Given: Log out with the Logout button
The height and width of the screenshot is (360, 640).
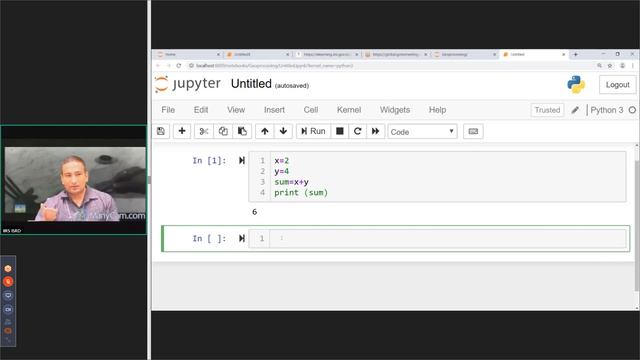Looking at the screenshot, I should tap(618, 85).
